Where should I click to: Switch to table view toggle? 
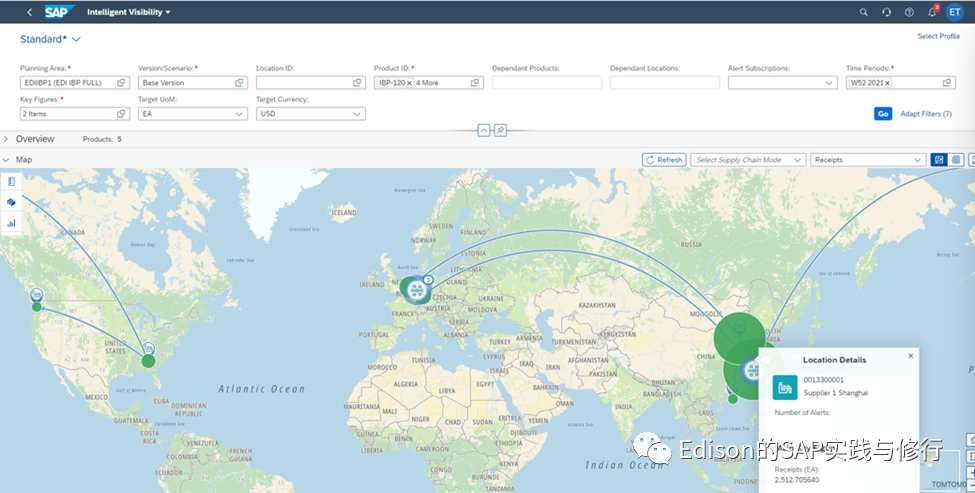point(956,160)
